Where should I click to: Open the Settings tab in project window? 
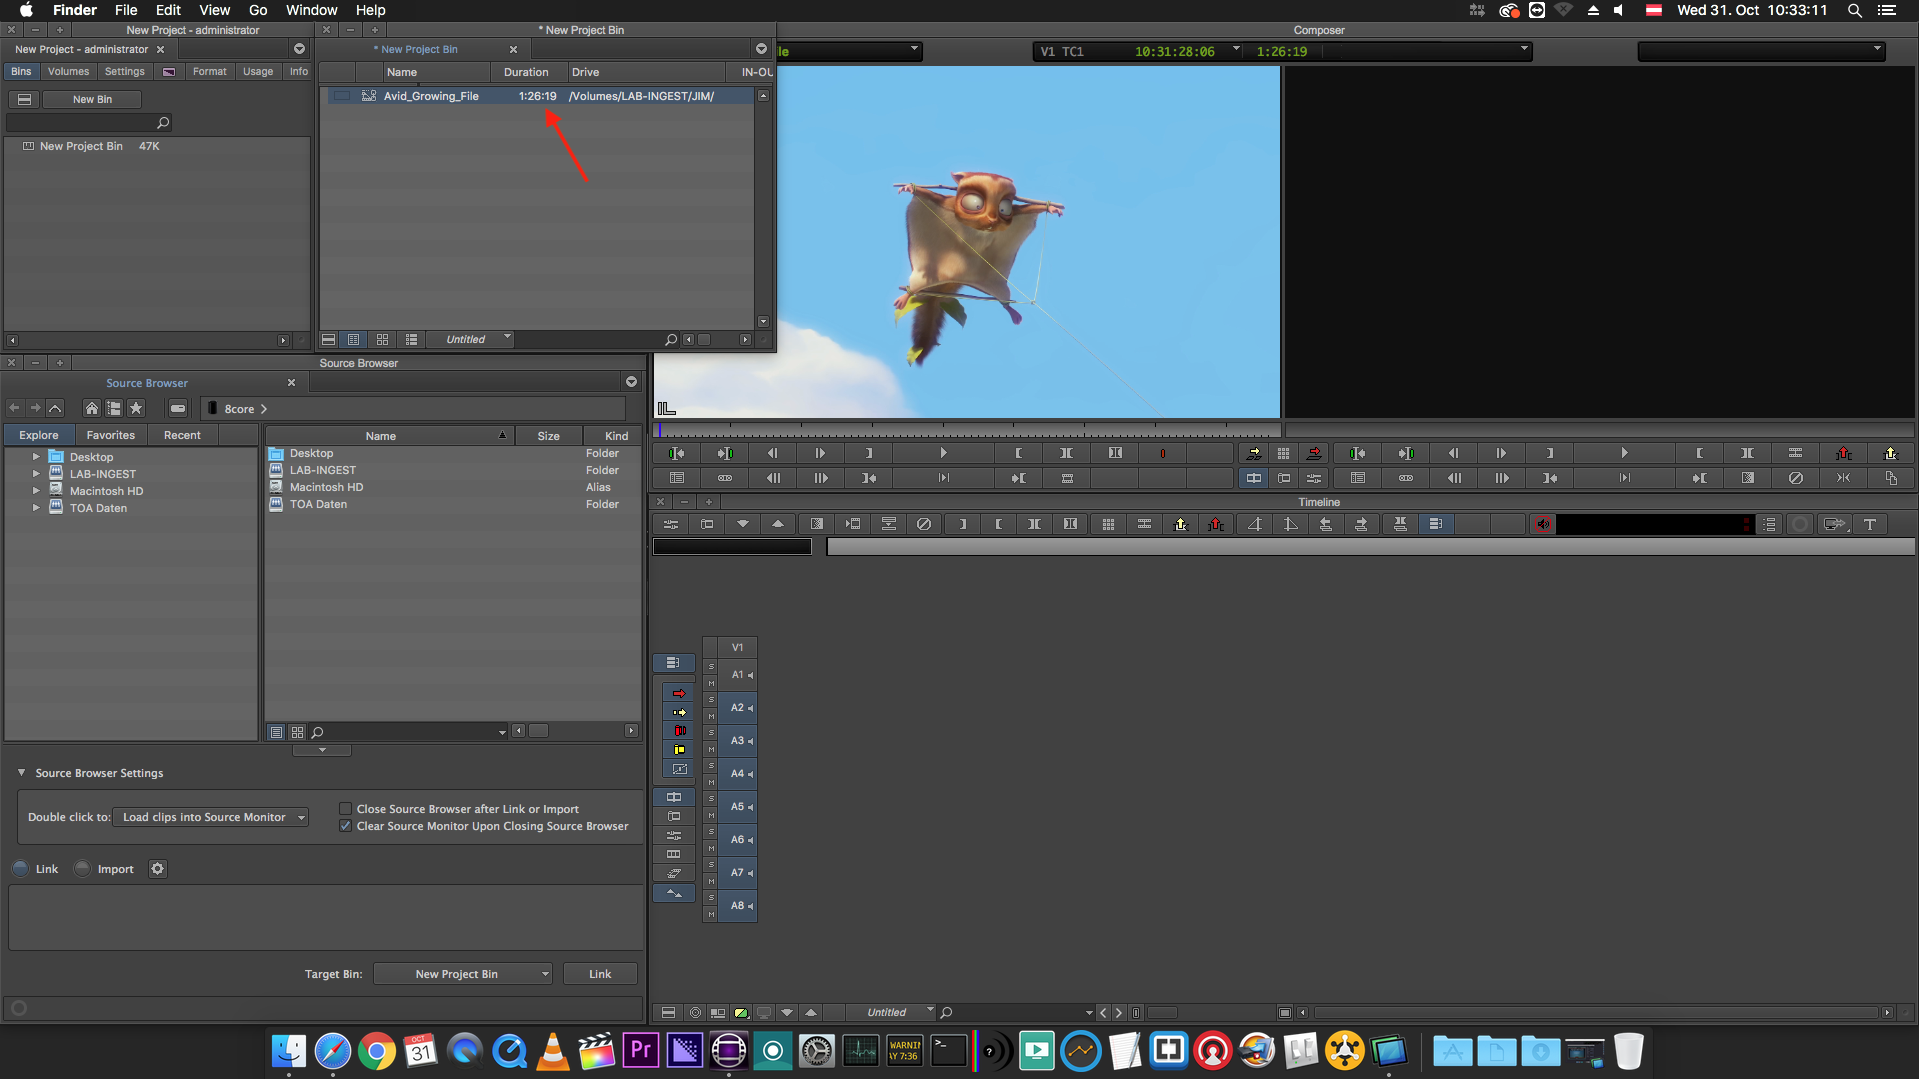pyautogui.click(x=125, y=72)
